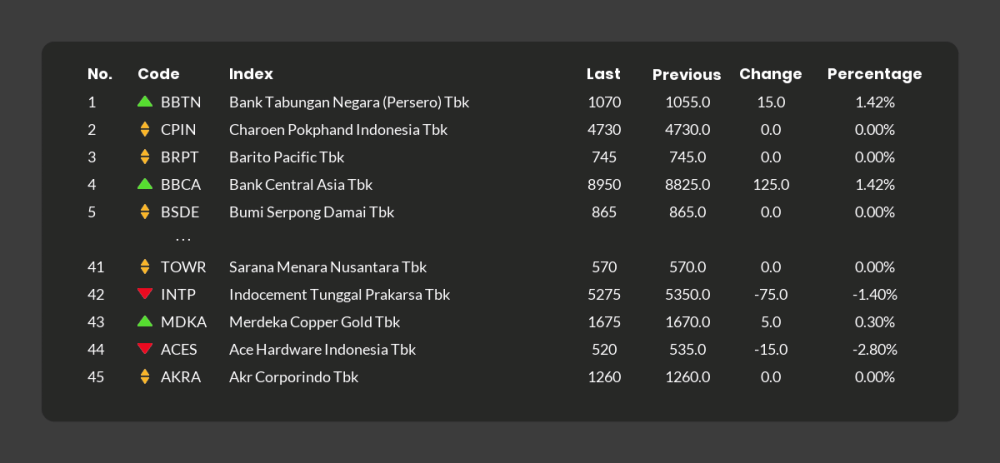Click the green up arrow next to MDKA
Screen dimensions: 1000x463
tap(145, 322)
